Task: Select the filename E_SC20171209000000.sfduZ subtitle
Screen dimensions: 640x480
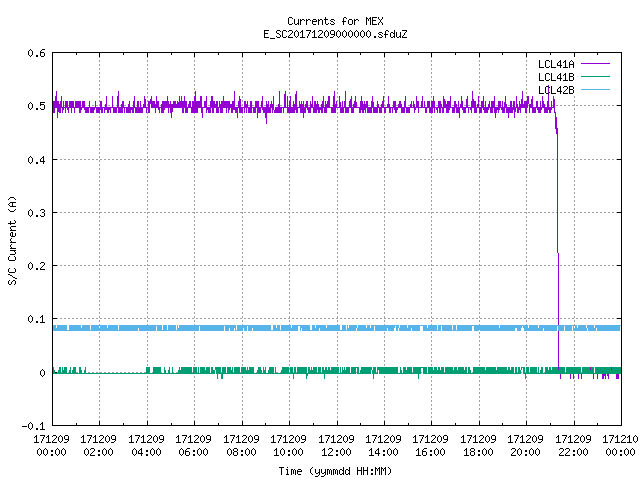Action: 335,34
